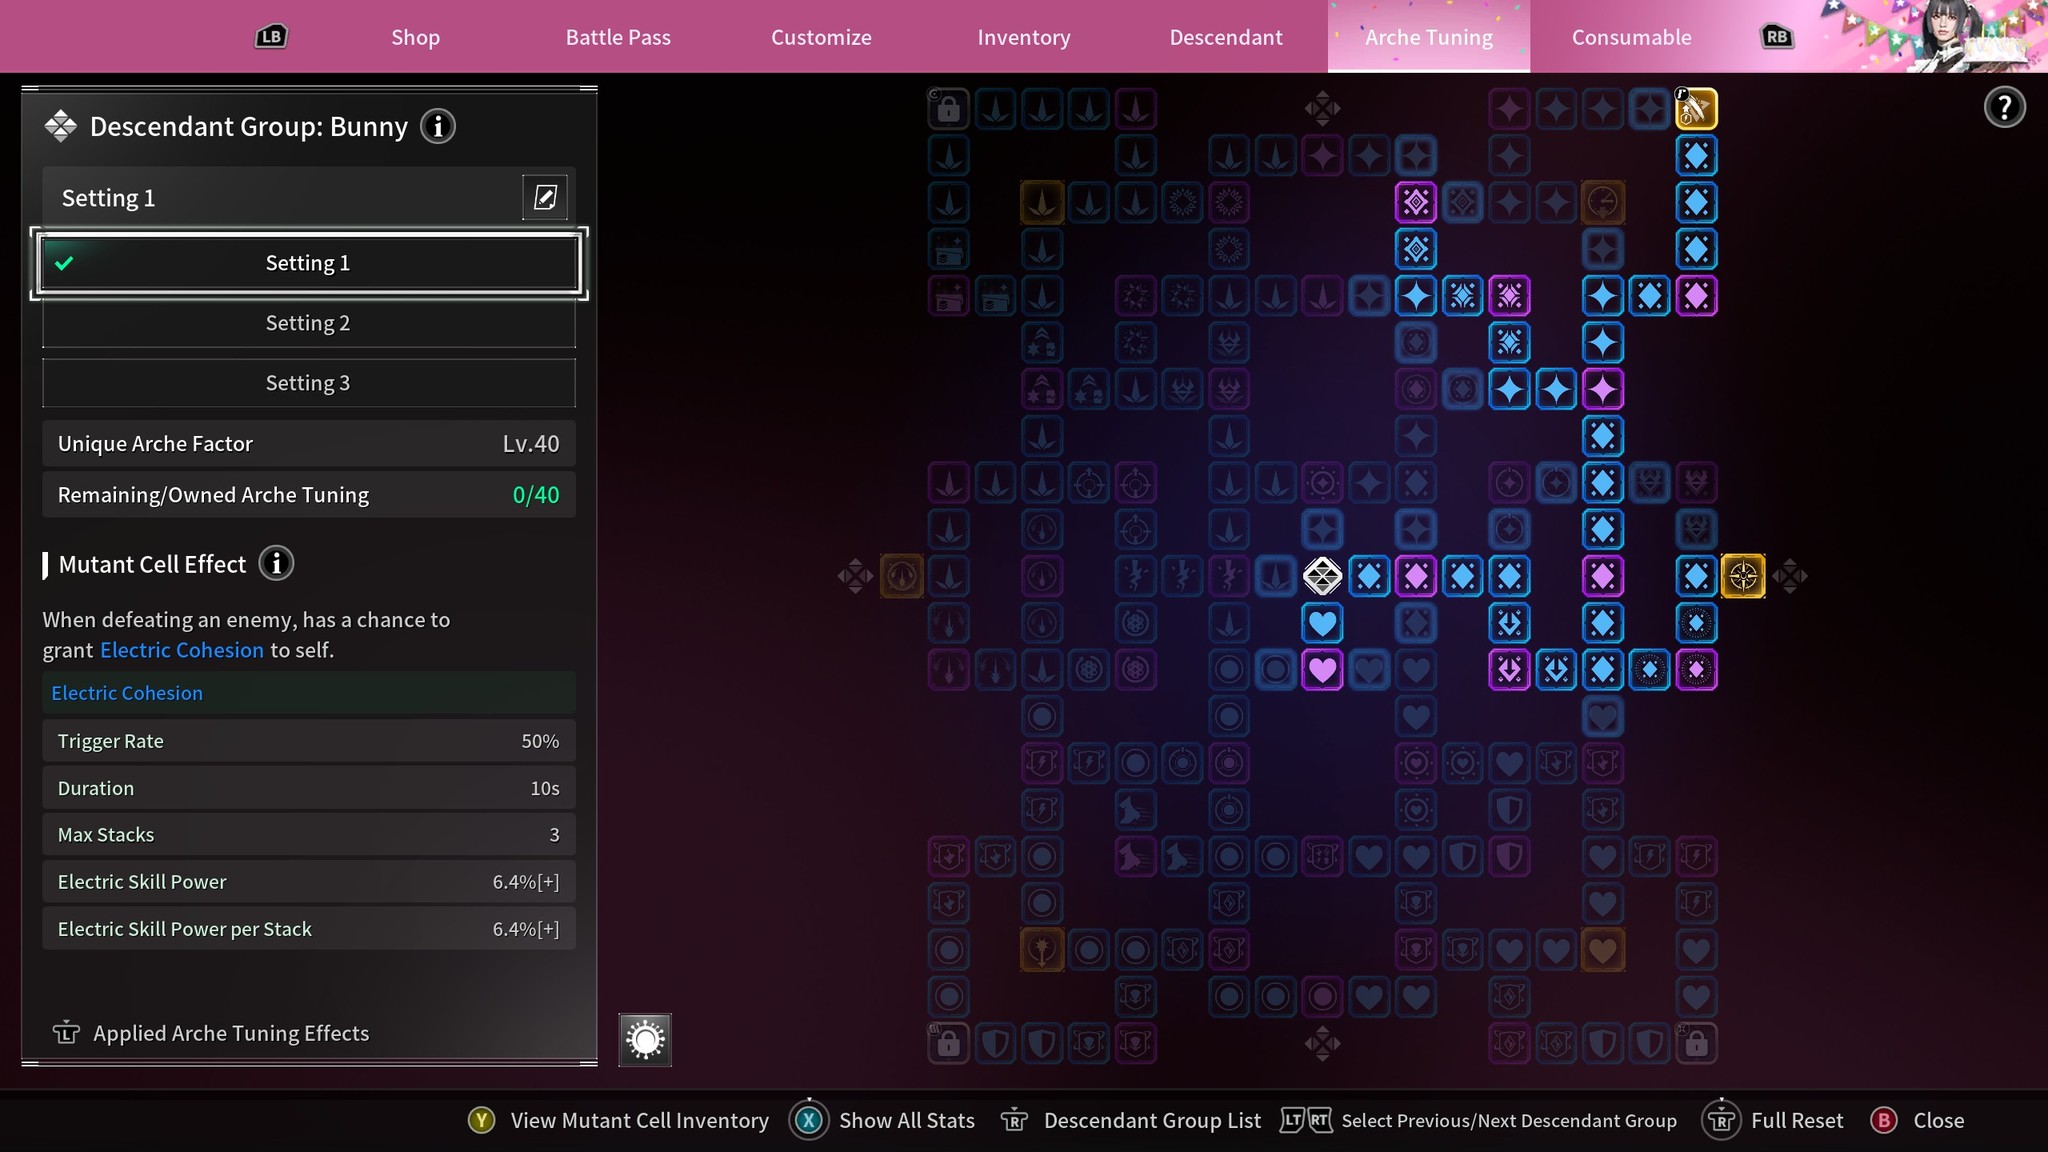Image resolution: width=2048 pixels, height=1152 pixels.
Task: Select the purple heart node
Action: coord(1322,670)
